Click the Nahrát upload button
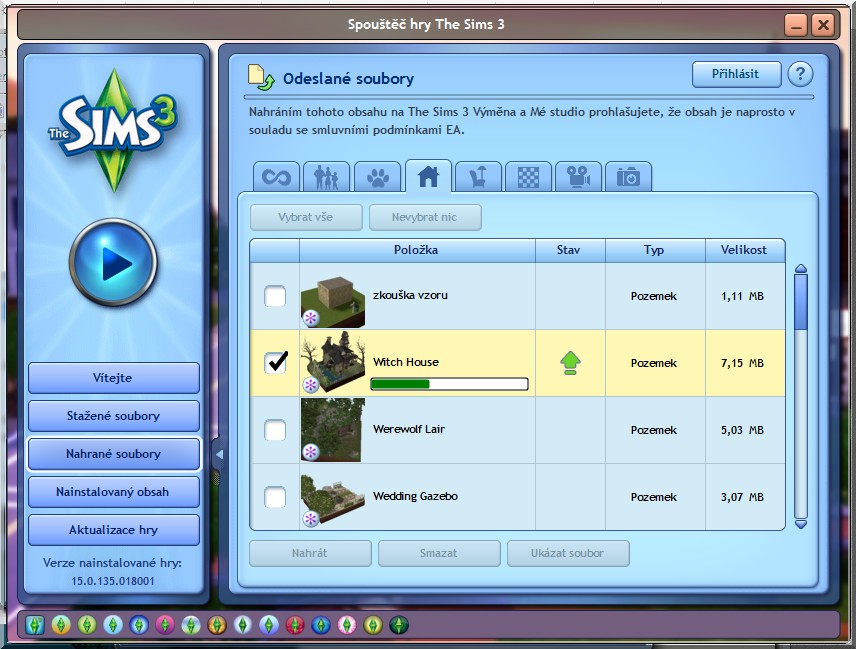This screenshot has height=649, width=856. (x=310, y=553)
